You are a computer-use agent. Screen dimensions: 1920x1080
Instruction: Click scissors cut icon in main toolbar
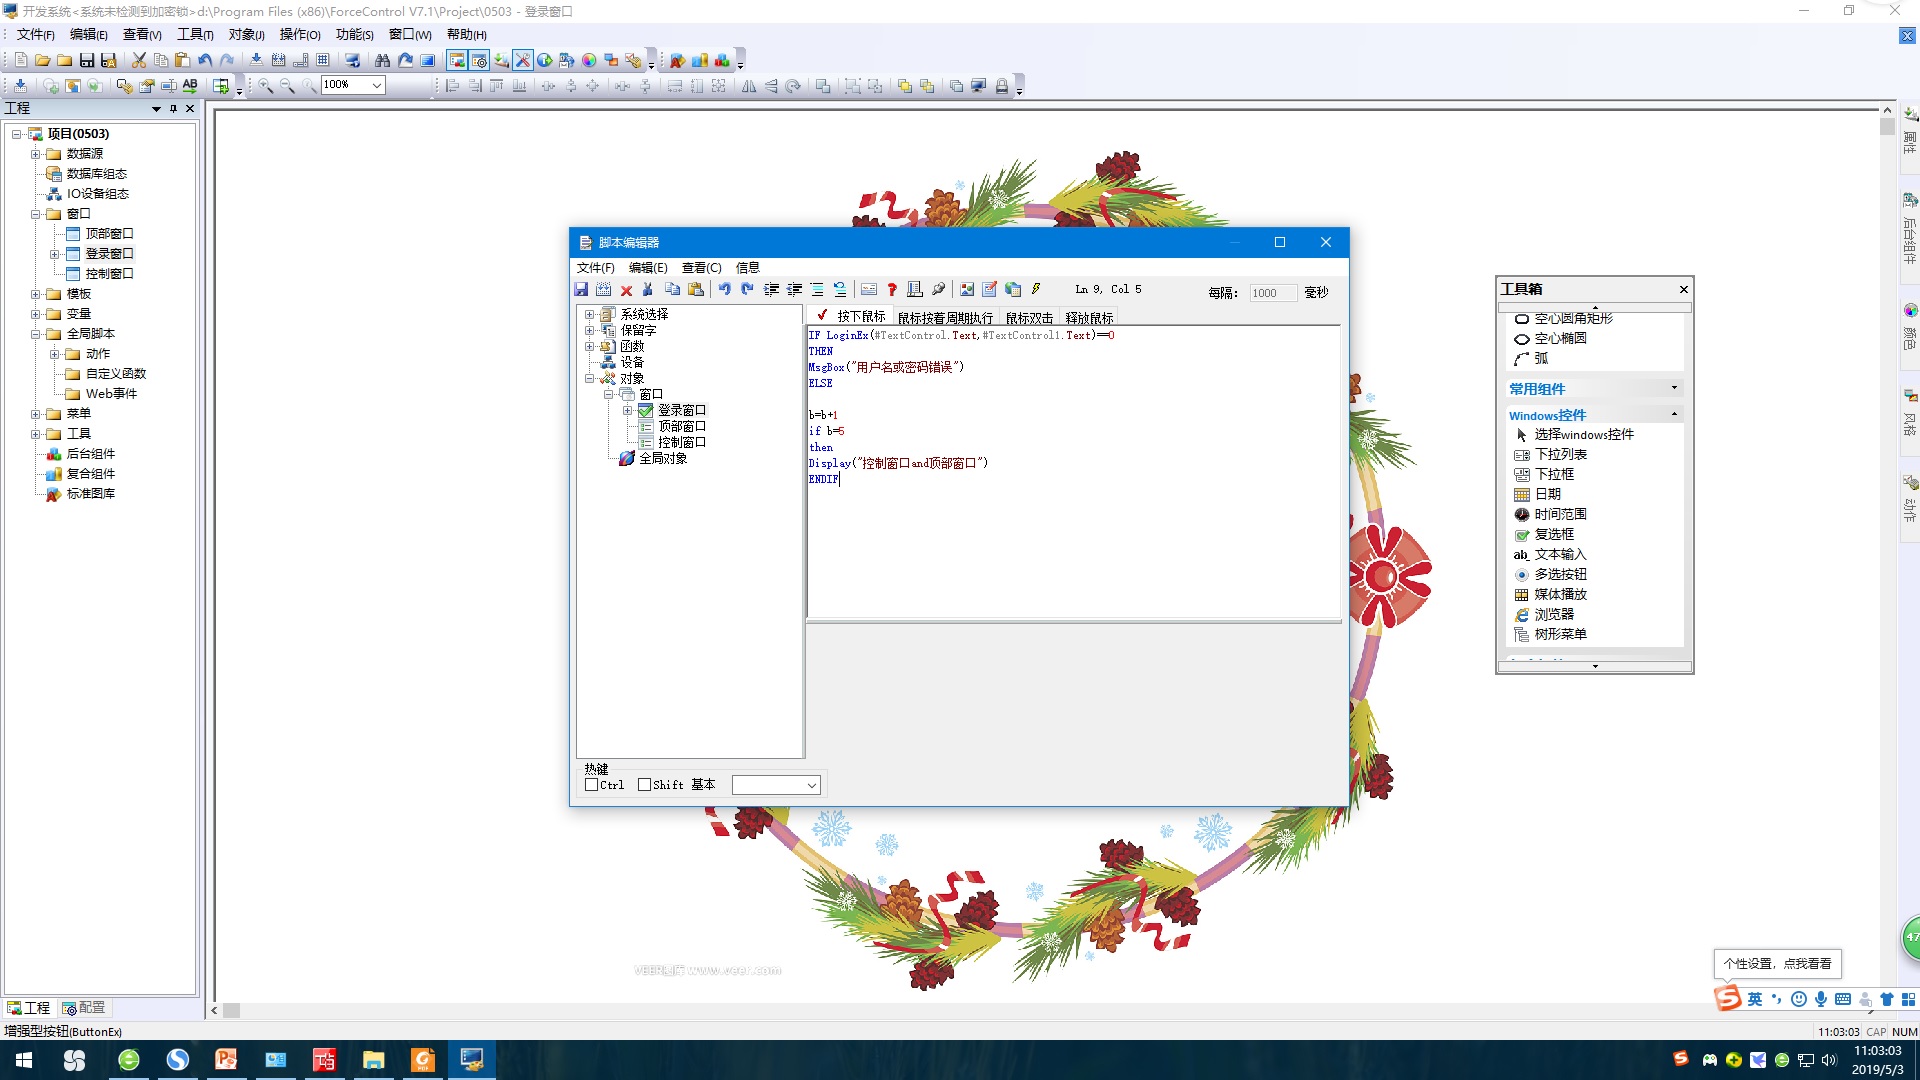click(x=139, y=60)
